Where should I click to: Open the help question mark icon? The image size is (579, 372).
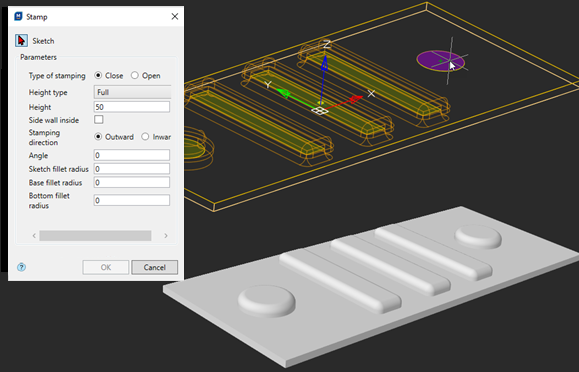pyautogui.click(x=21, y=267)
